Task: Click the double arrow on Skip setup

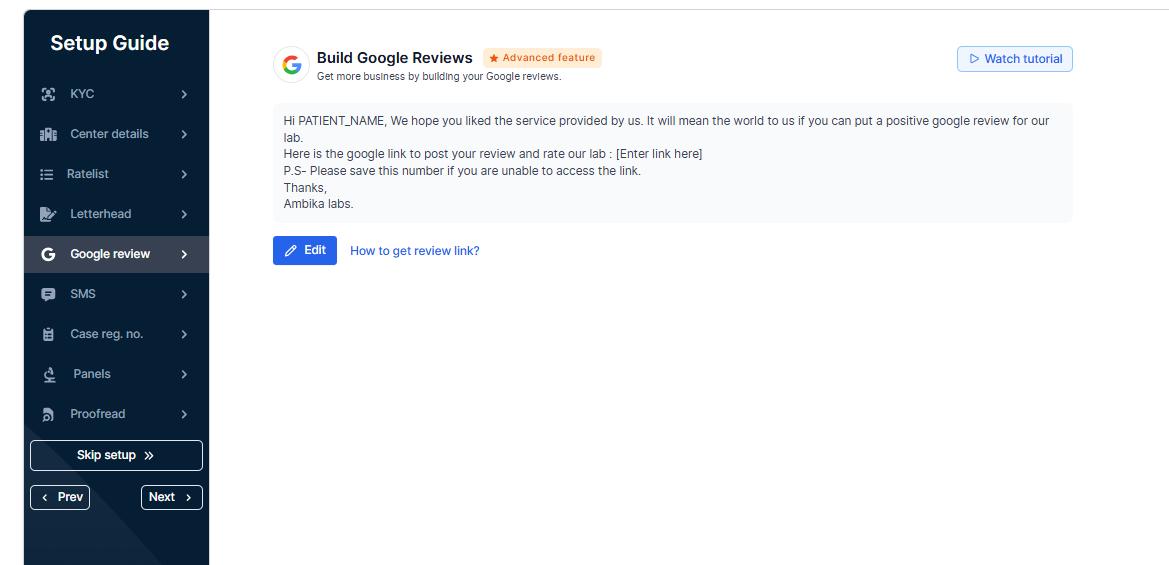Action: 148,455
